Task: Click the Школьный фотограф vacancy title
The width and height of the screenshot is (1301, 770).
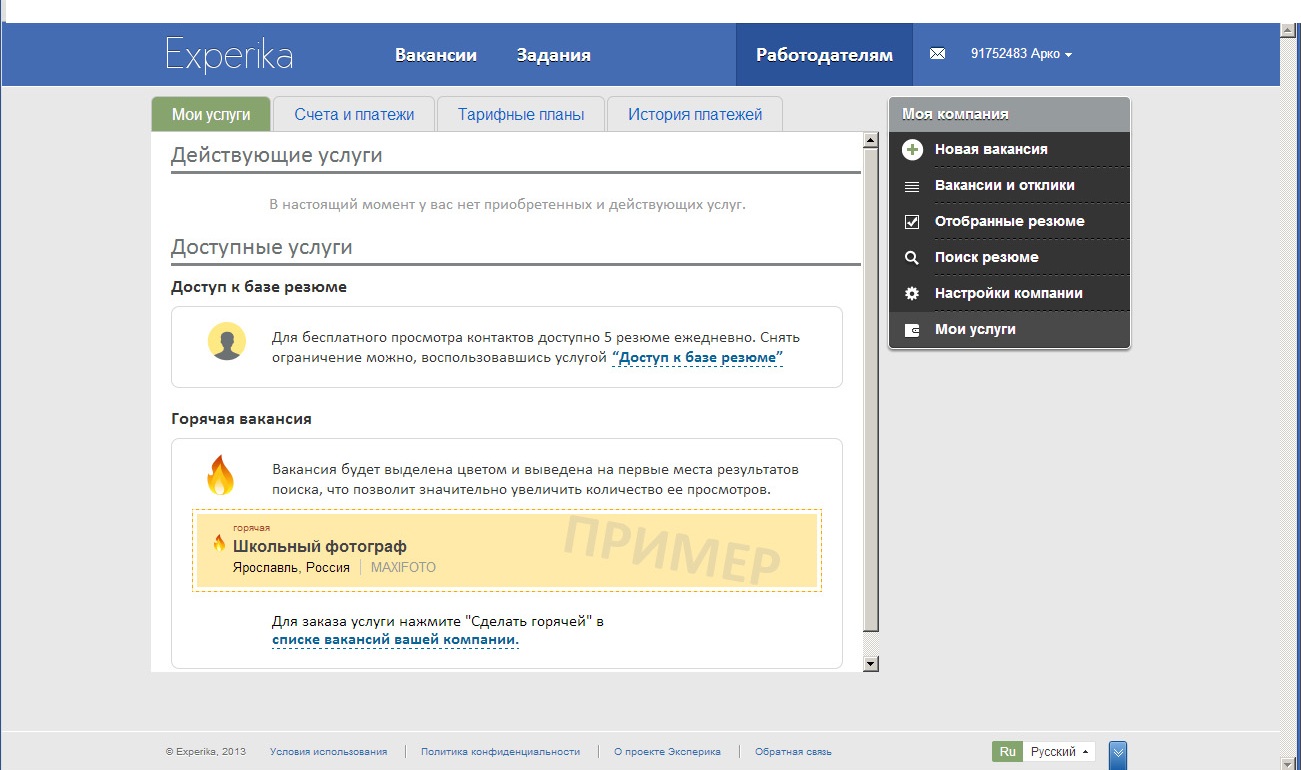Action: point(320,546)
